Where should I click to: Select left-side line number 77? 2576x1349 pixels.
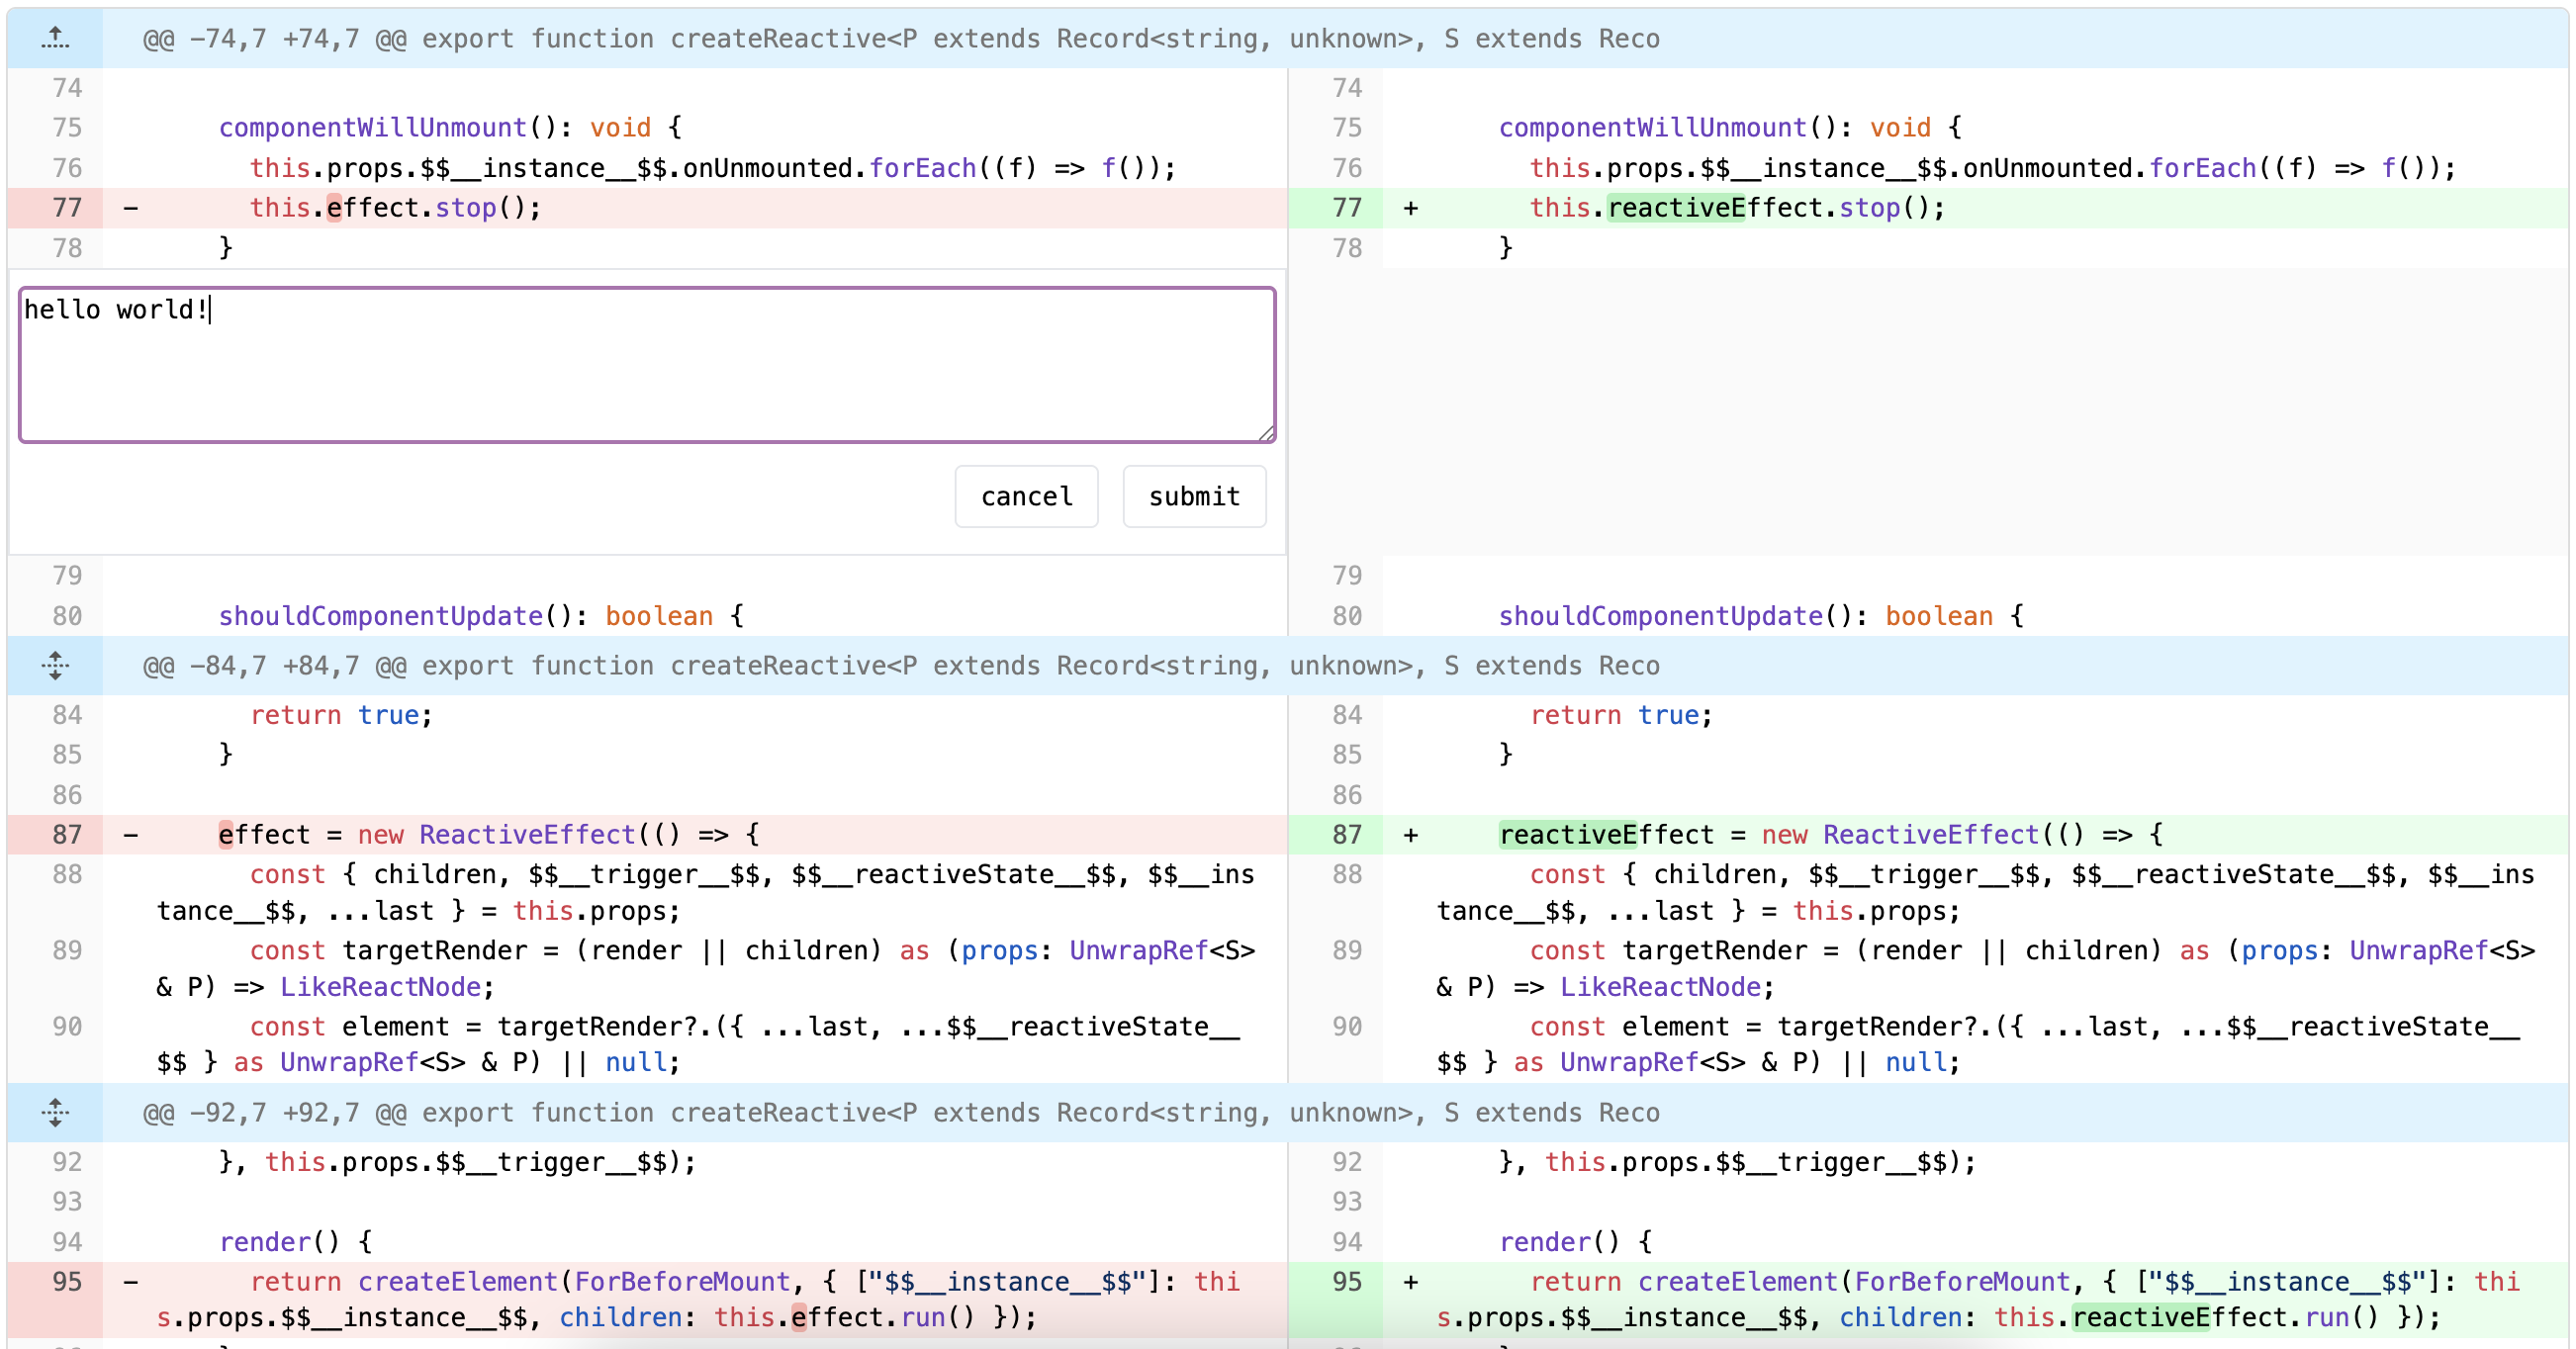(x=67, y=208)
